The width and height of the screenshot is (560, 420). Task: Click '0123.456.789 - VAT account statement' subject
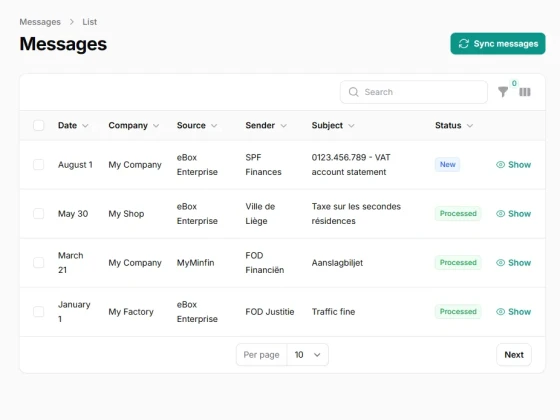(x=351, y=165)
